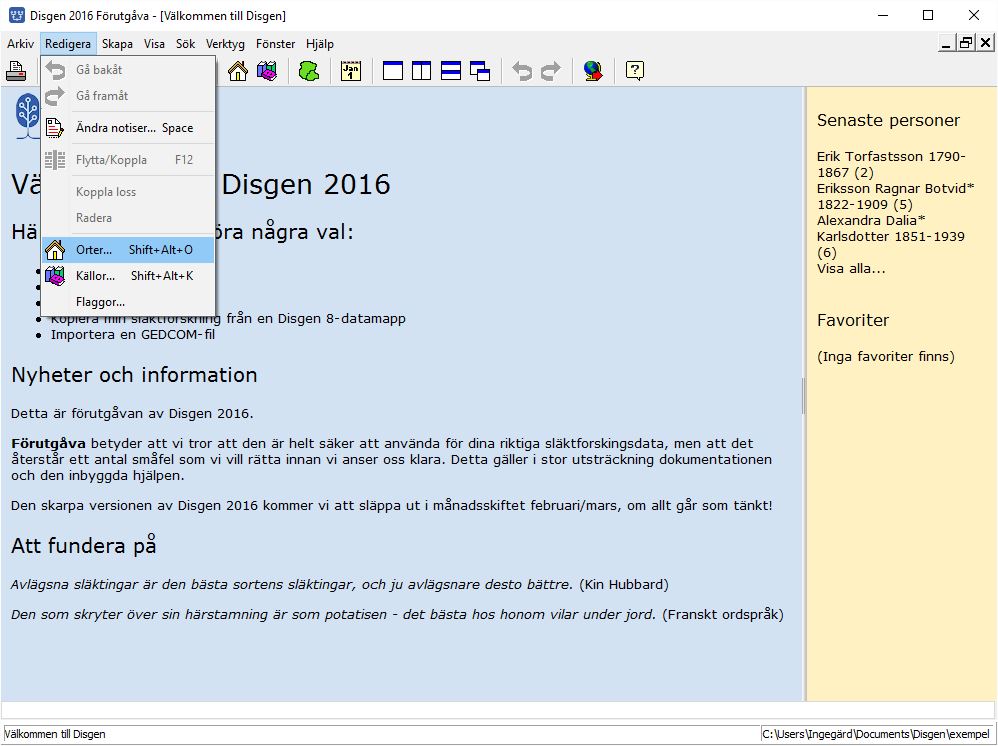The height and width of the screenshot is (746, 998).
Task: Select Flytta/Koppla menu entry
Action: pyautogui.click(x=128, y=160)
